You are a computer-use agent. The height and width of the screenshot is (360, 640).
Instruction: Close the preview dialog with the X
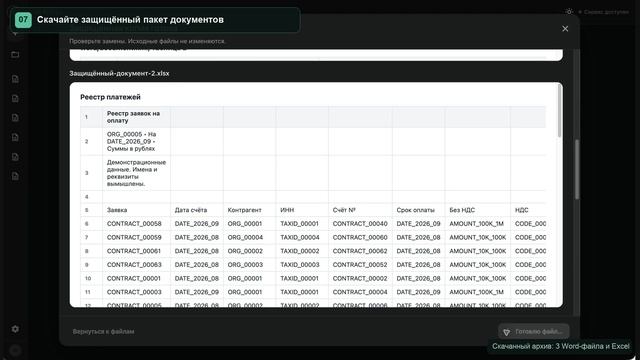pyautogui.click(x=565, y=29)
